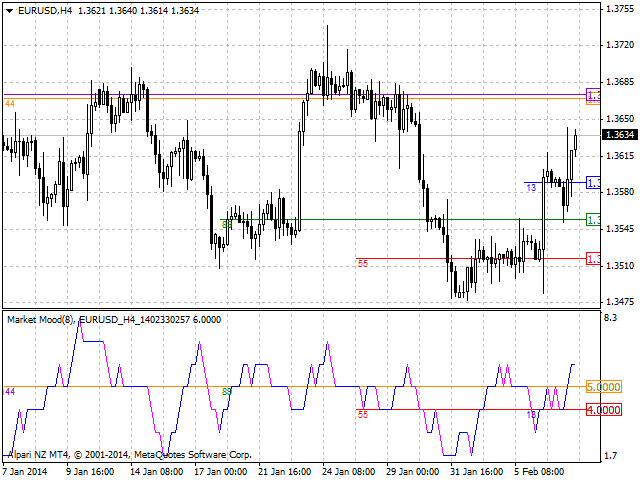This screenshot has height=480, width=640.
Task: Click the blue 13 label in the Market Mood window
Action: [x=531, y=415]
